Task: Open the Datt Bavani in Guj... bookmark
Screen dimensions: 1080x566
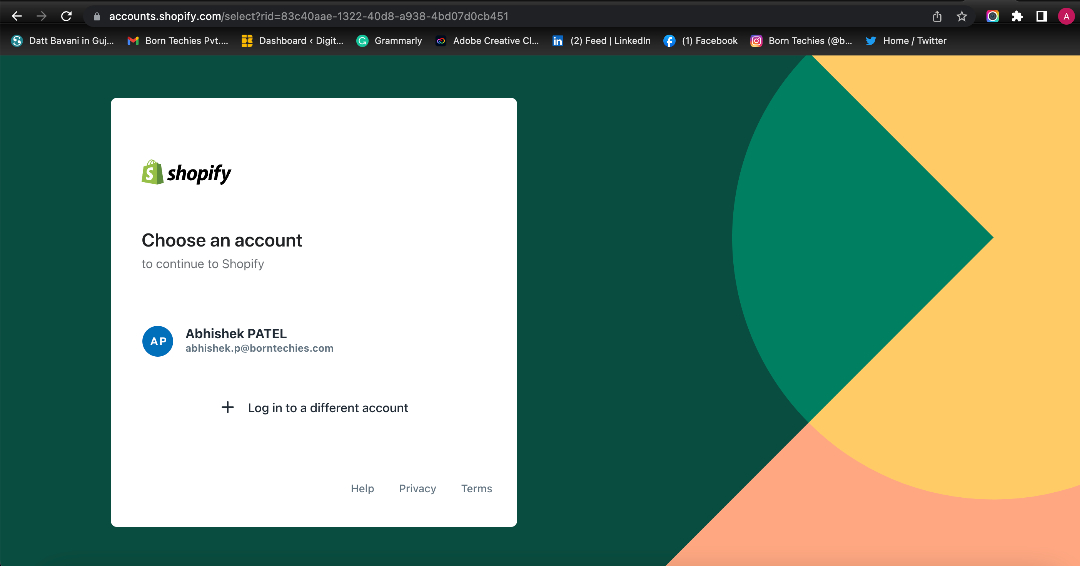Action: [x=63, y=41]
